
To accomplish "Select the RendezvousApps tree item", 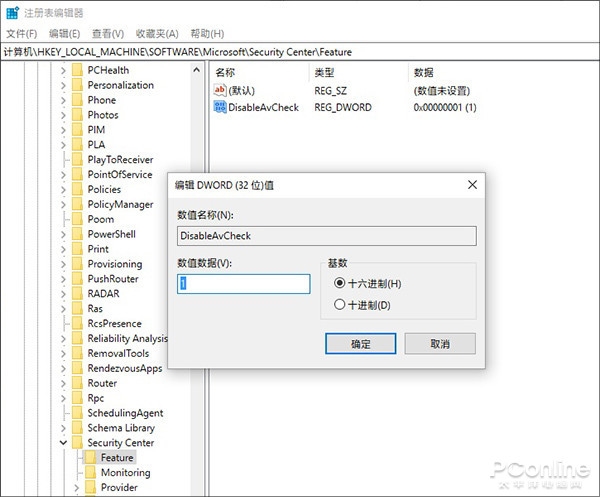I will point(125,368).
